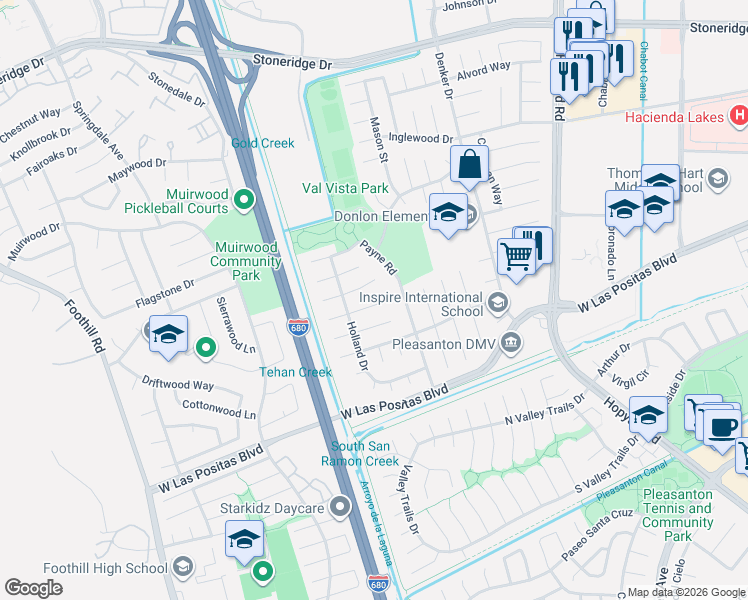The image size is (748, 600).
Task: Select the Muirwood Community Park label
Action: [x=246, y=261]
